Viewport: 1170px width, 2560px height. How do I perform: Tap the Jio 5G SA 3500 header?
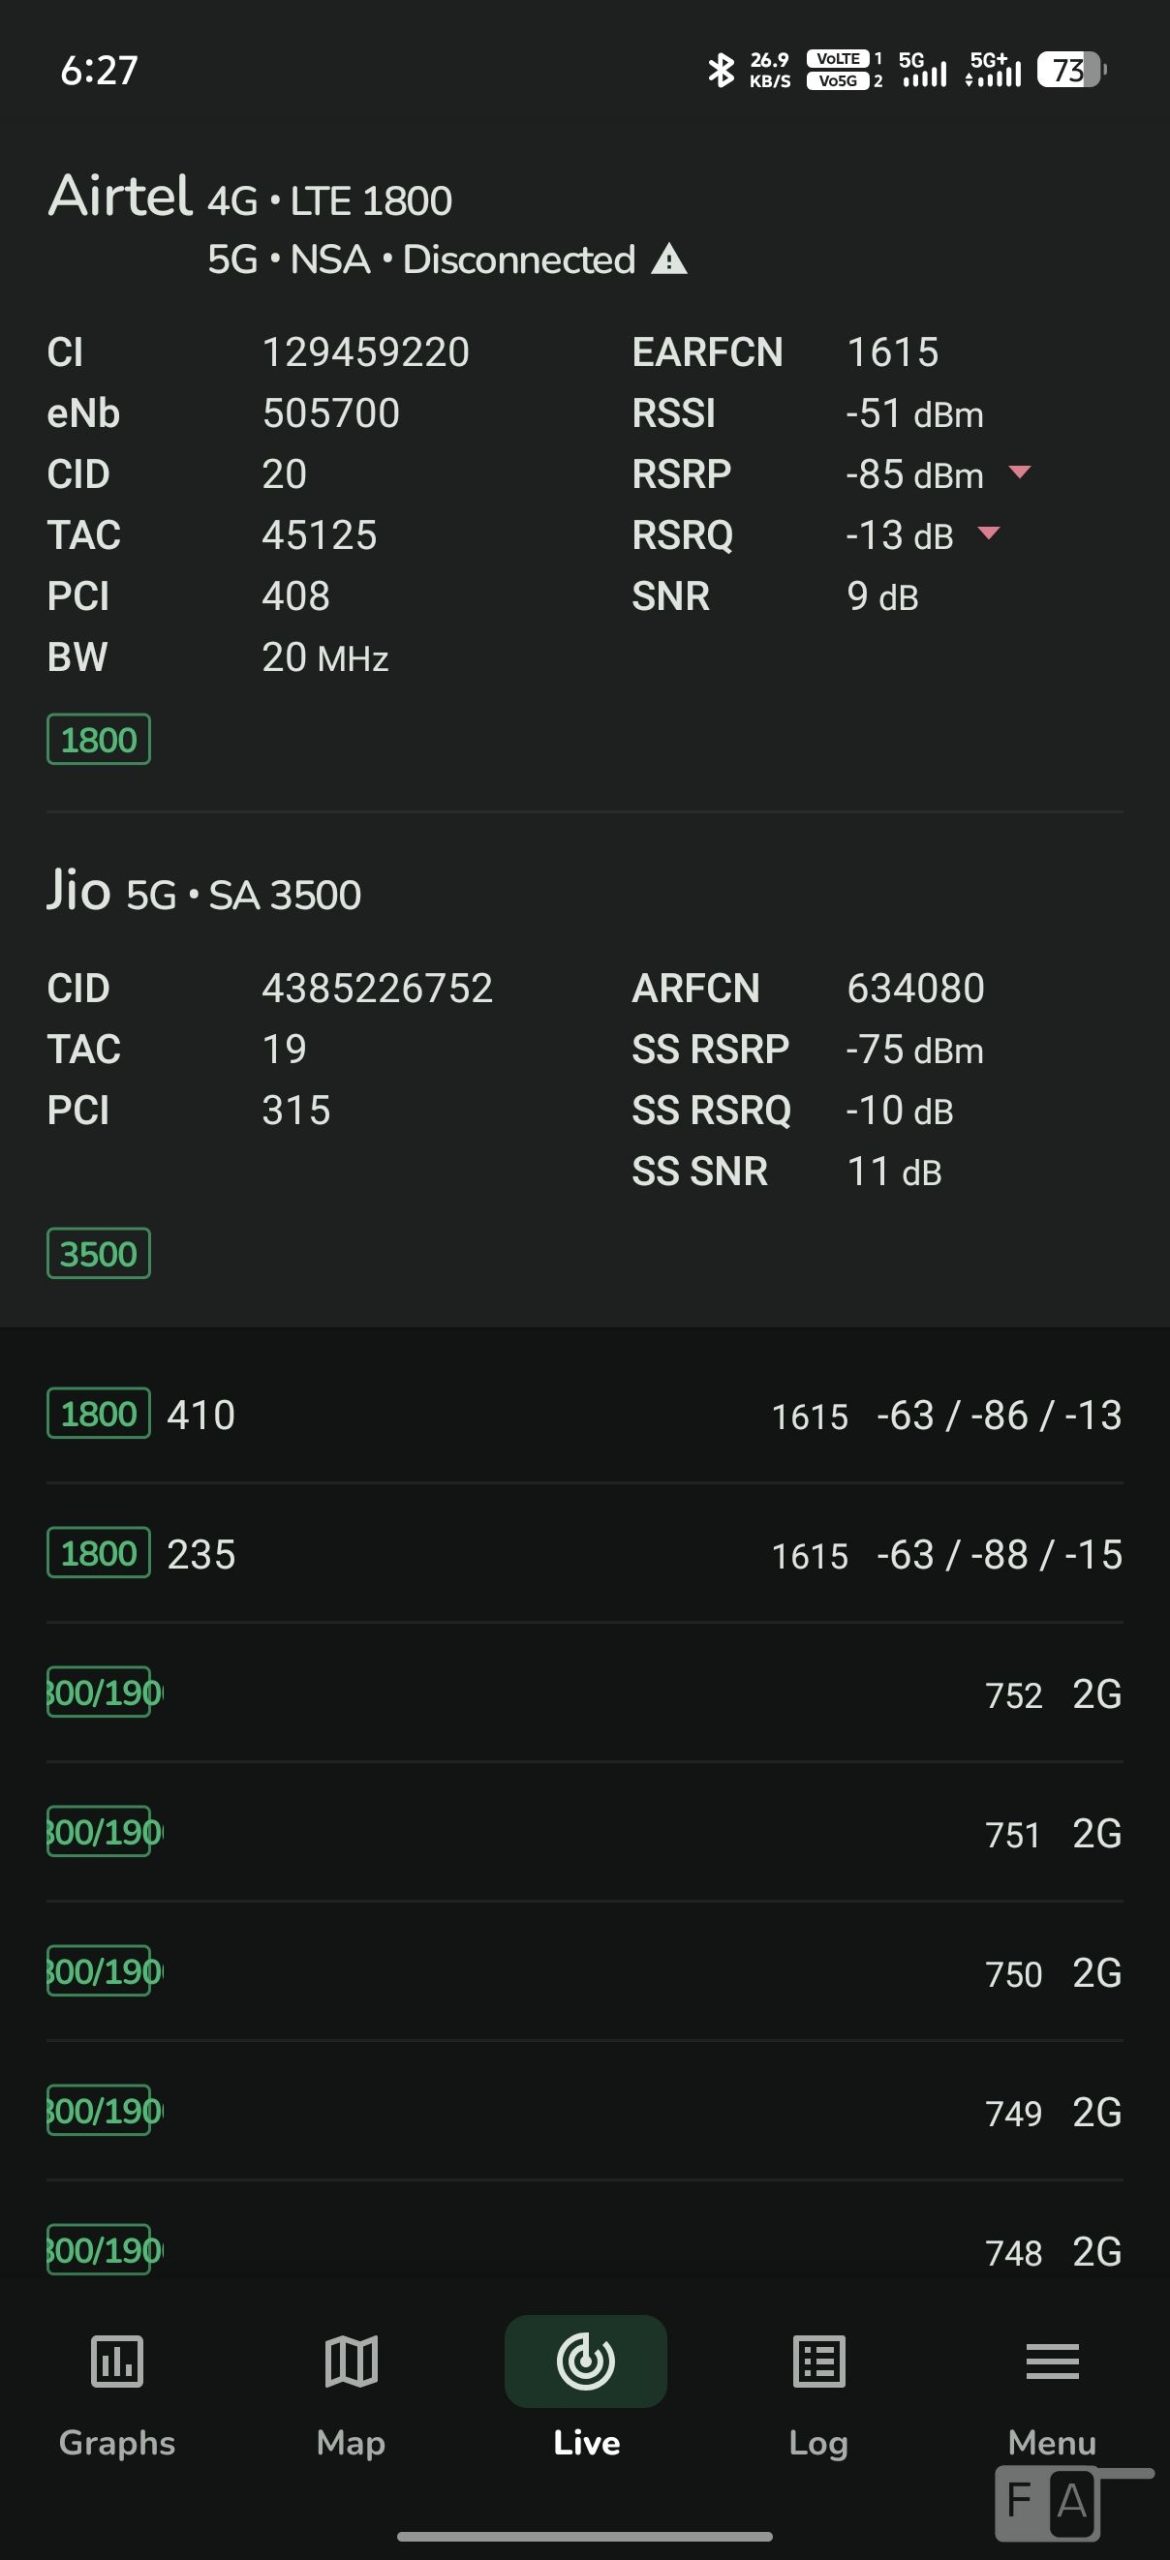click(204, 892)
